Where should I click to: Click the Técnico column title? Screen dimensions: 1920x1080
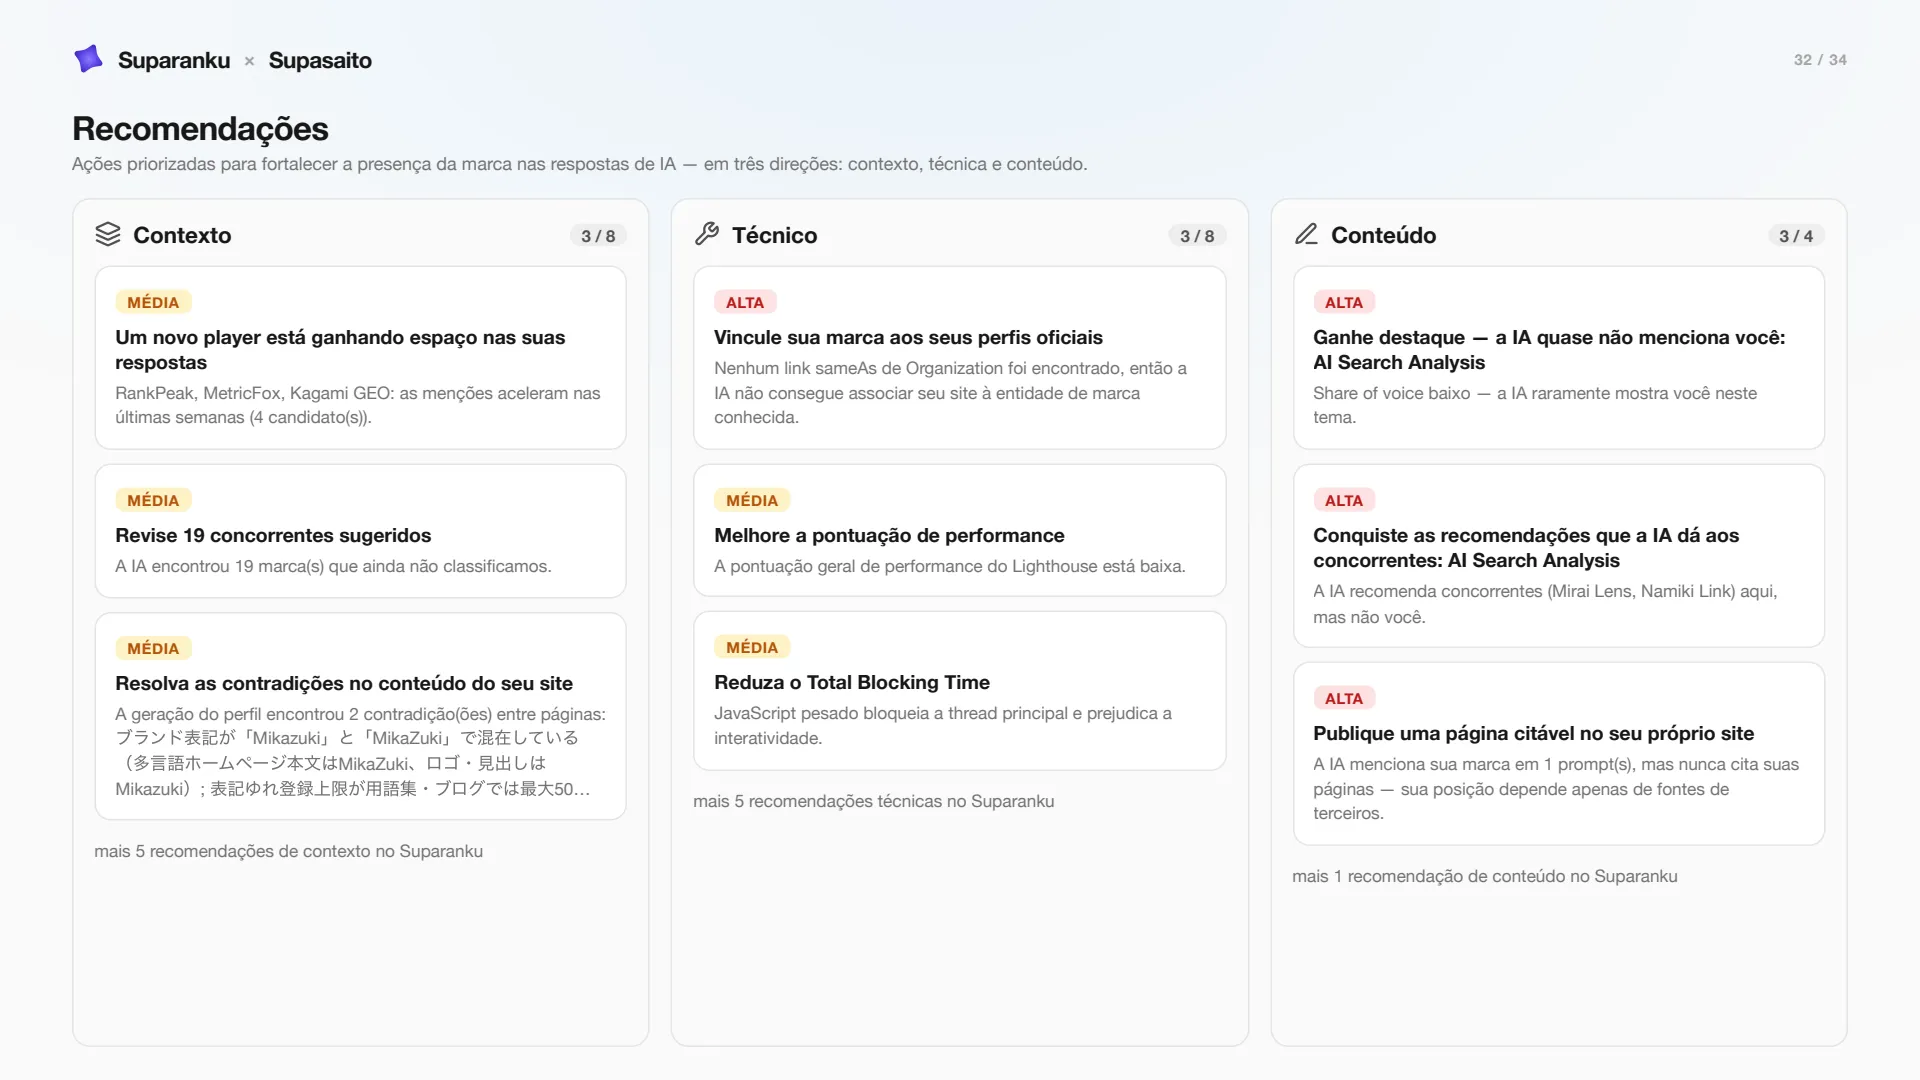774,235
